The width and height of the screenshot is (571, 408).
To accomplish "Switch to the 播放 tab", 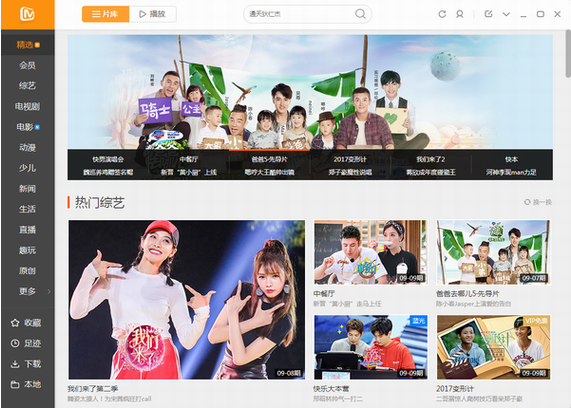I will (153, 14).
